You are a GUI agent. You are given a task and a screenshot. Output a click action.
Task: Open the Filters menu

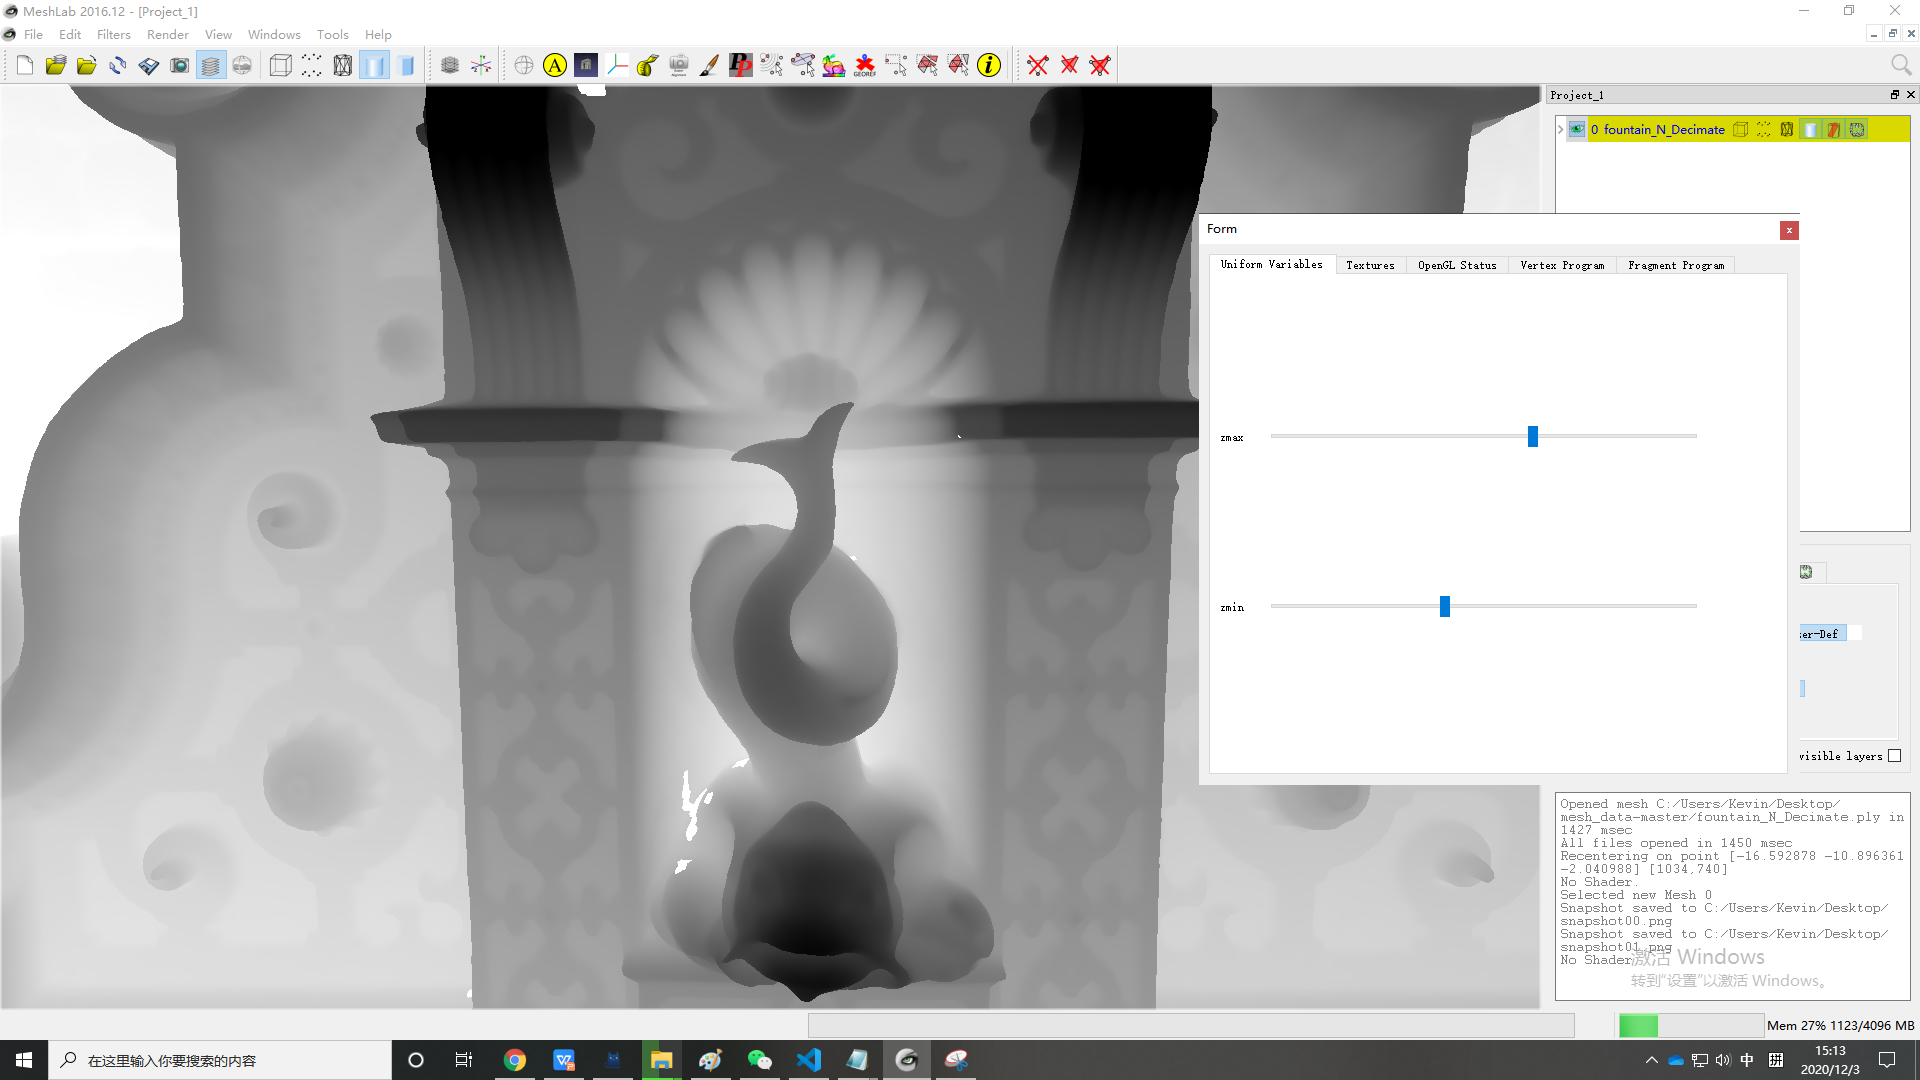(x=113, y=34)
